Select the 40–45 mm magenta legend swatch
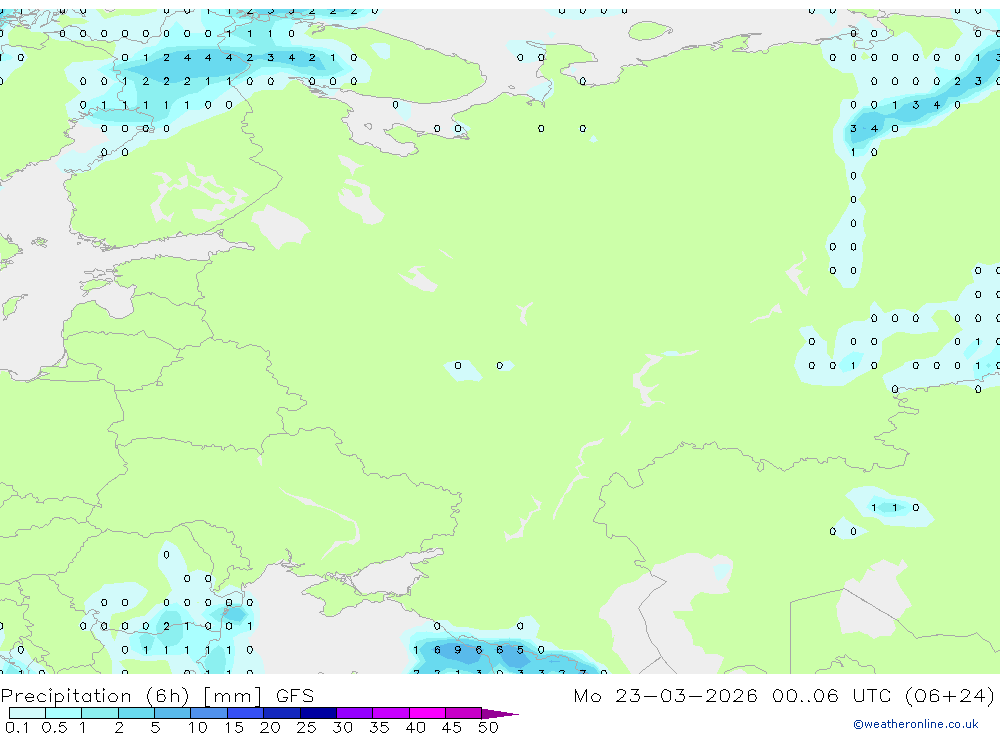This screenshot has height=733, width=1000. tap(427, 713)
